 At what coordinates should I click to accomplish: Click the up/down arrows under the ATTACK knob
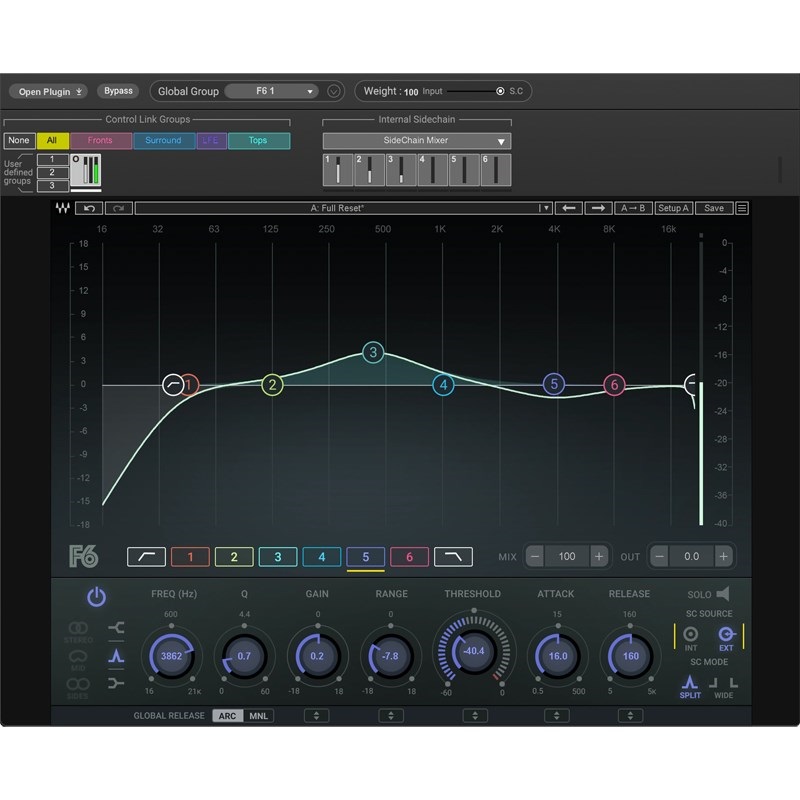tap(557, 716)
